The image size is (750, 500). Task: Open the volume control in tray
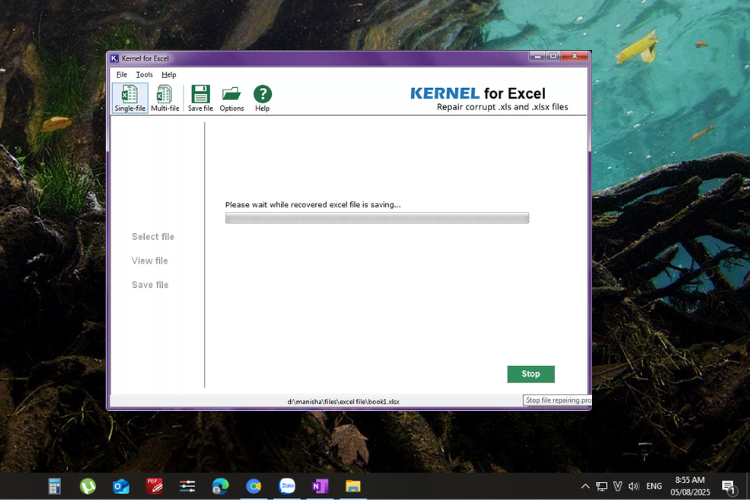[x=634, y=487]
